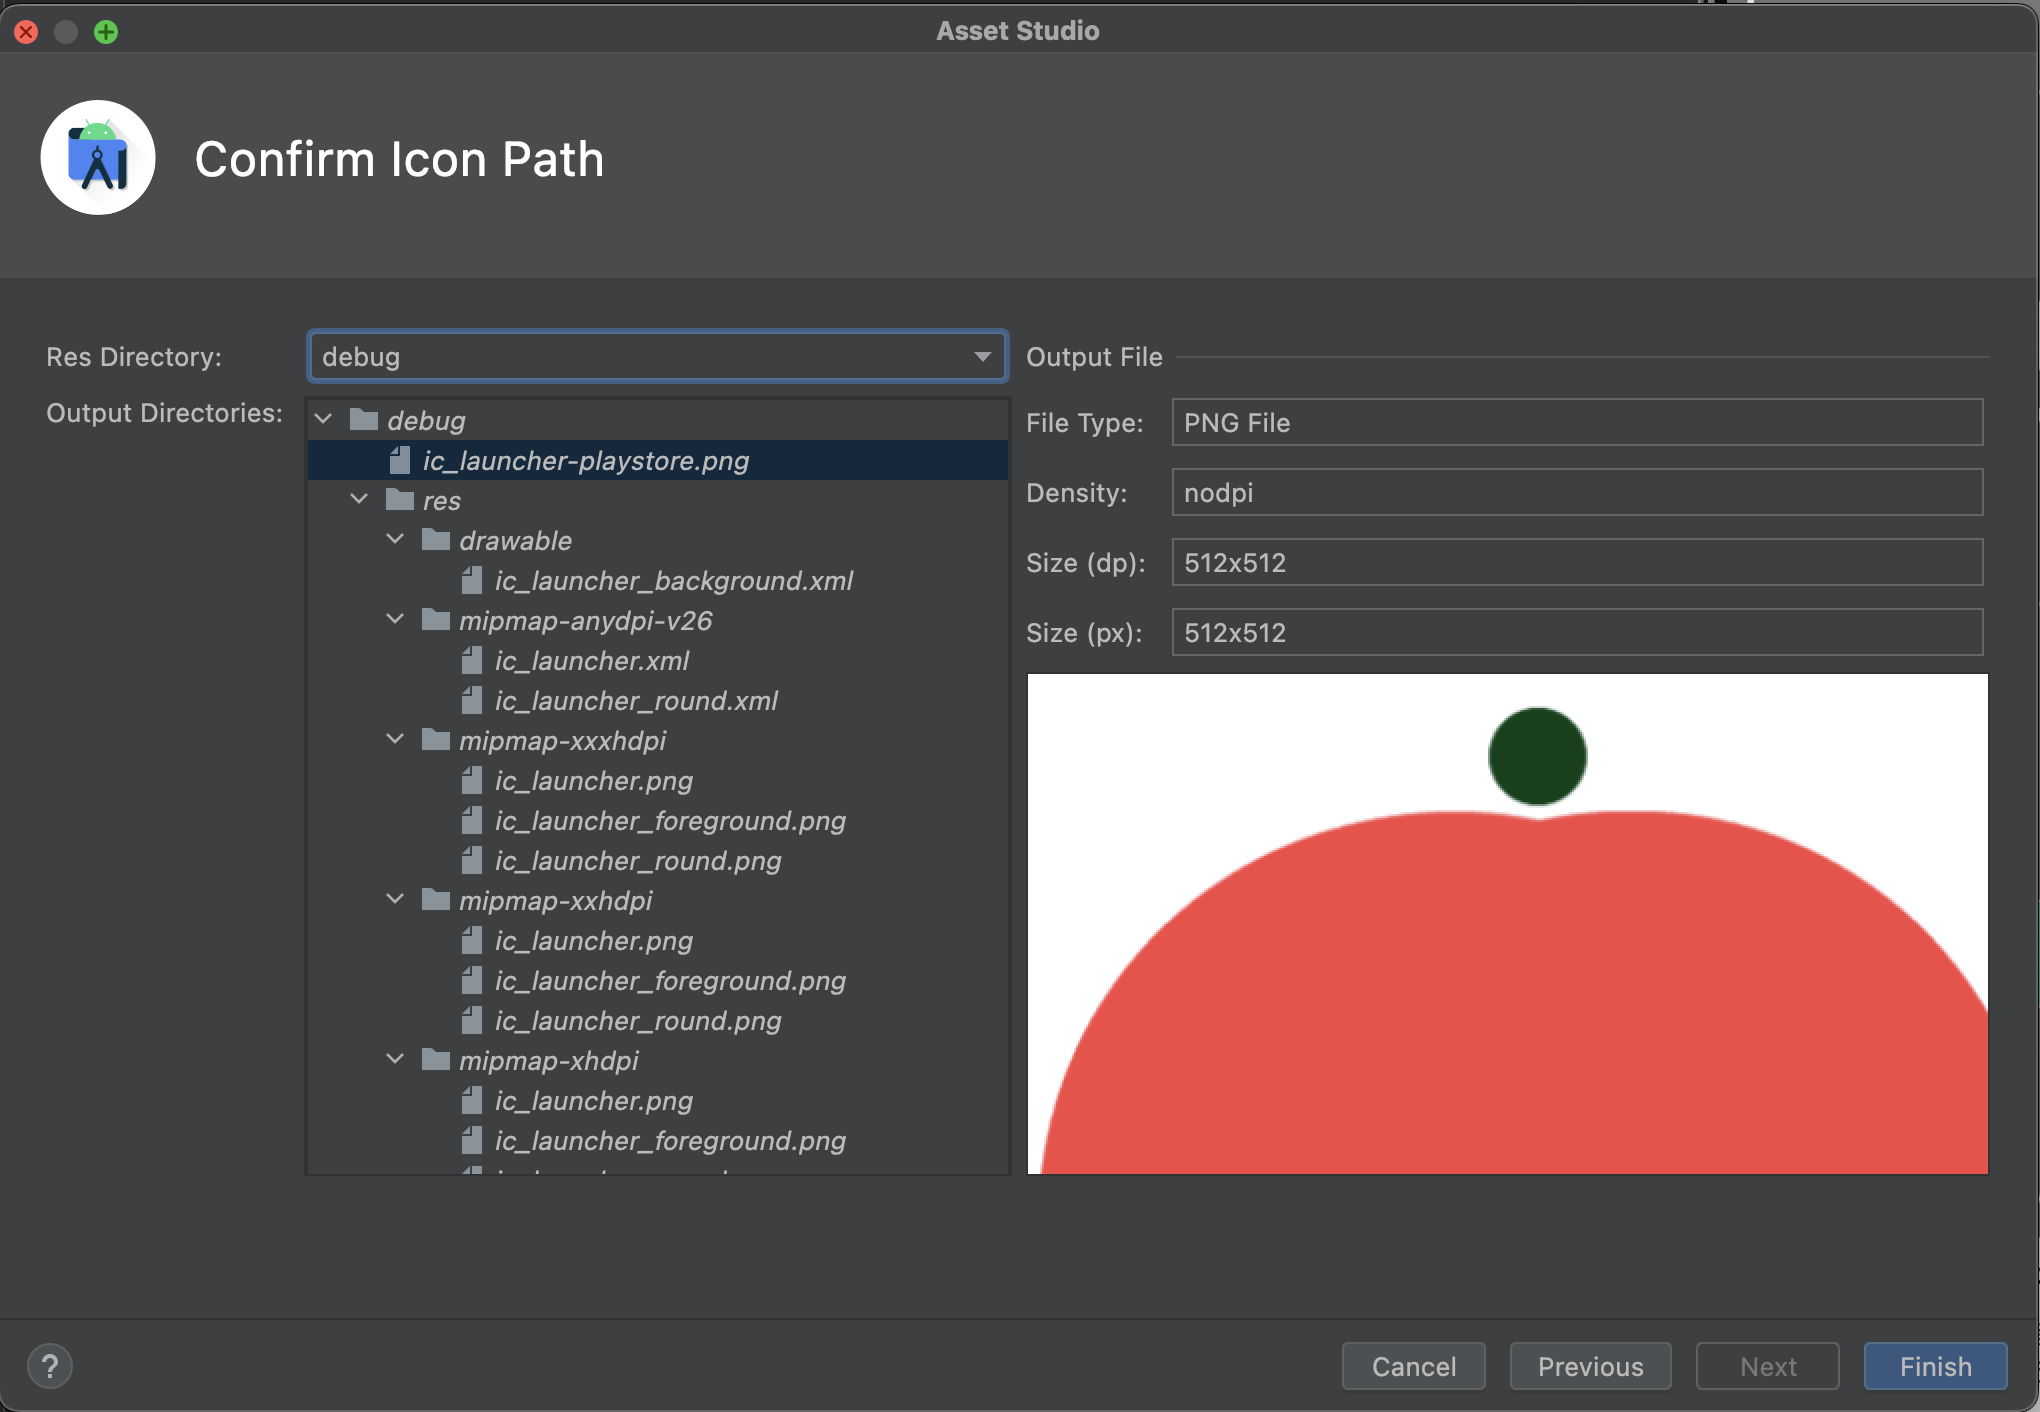The width and height of the screenshot is (2040, 1412).
Task: Click the ic_launcher_background.xml file icon
Action: point(472,580)
